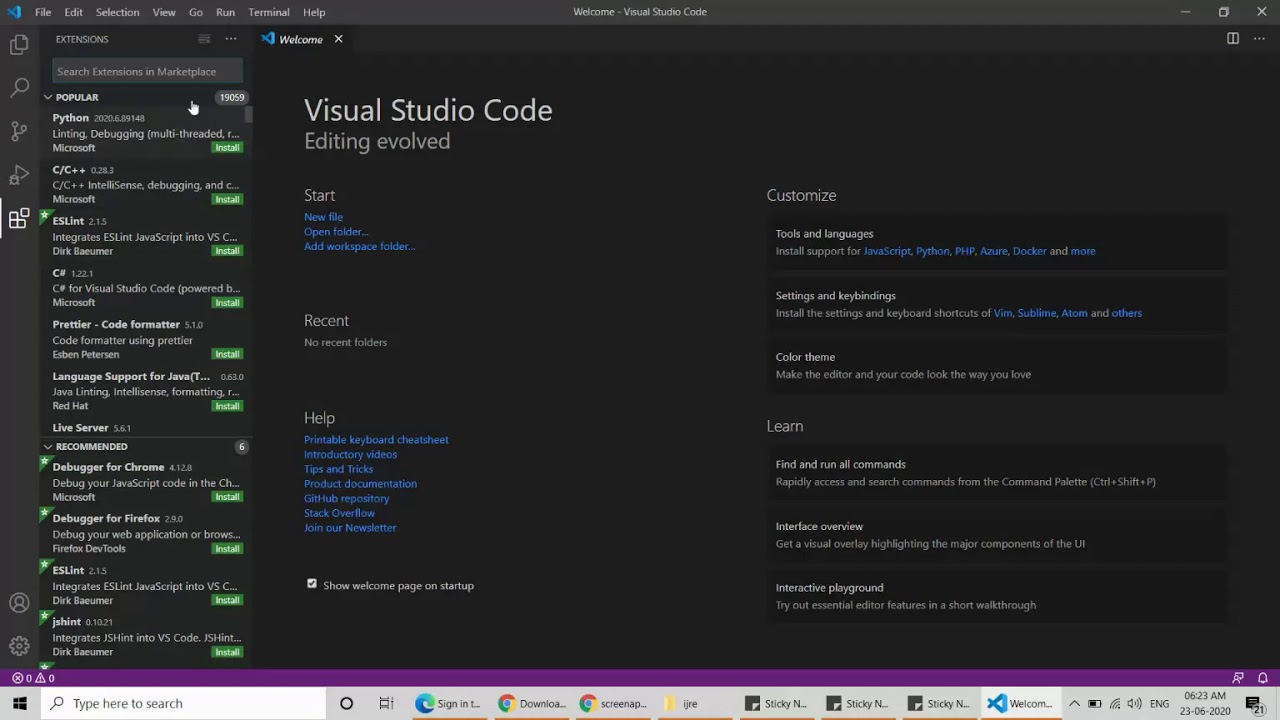Open Task View on the taskbar
The height and width of the screenshot is (720, 1280).
pos(386,703)
